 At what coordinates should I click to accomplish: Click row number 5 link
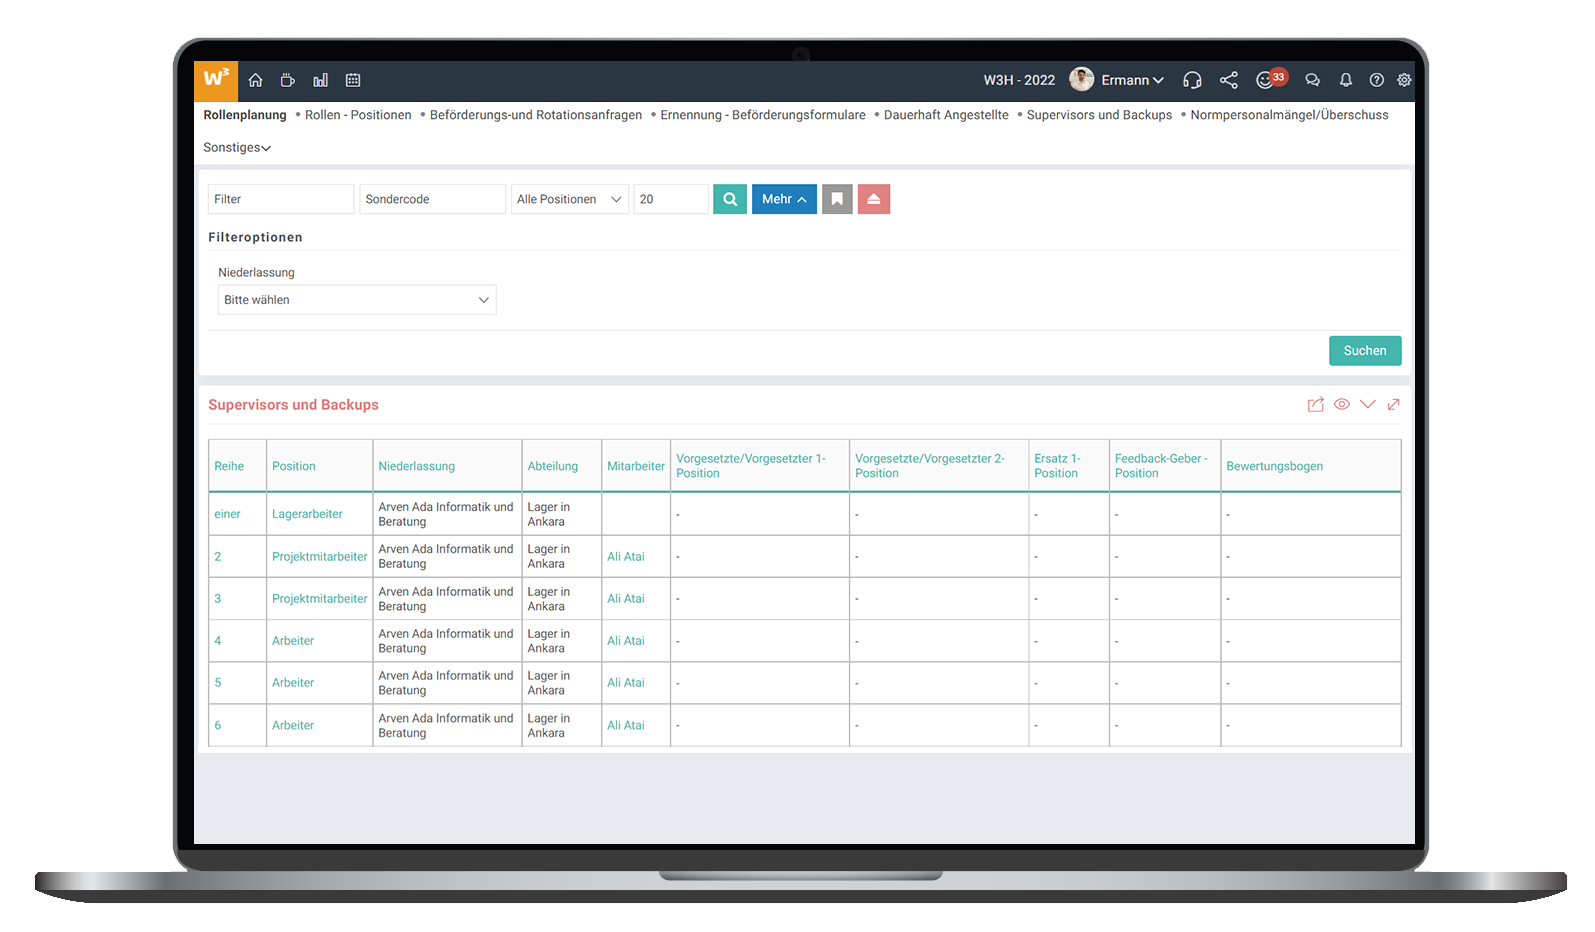(218, 683)
